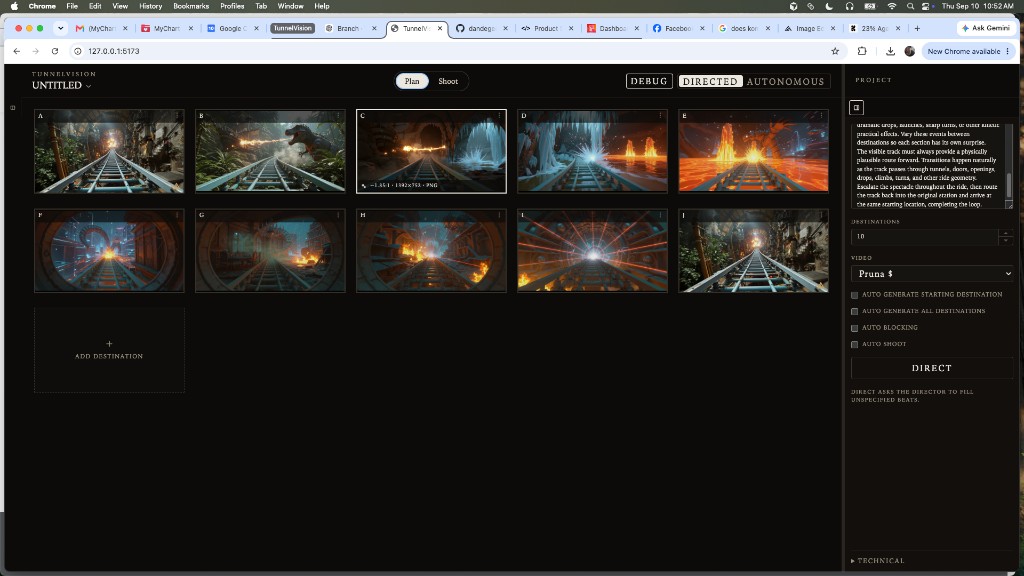This screenshot has height=576, width=1024.
Task: Click the Direct button
Action: 932,368
